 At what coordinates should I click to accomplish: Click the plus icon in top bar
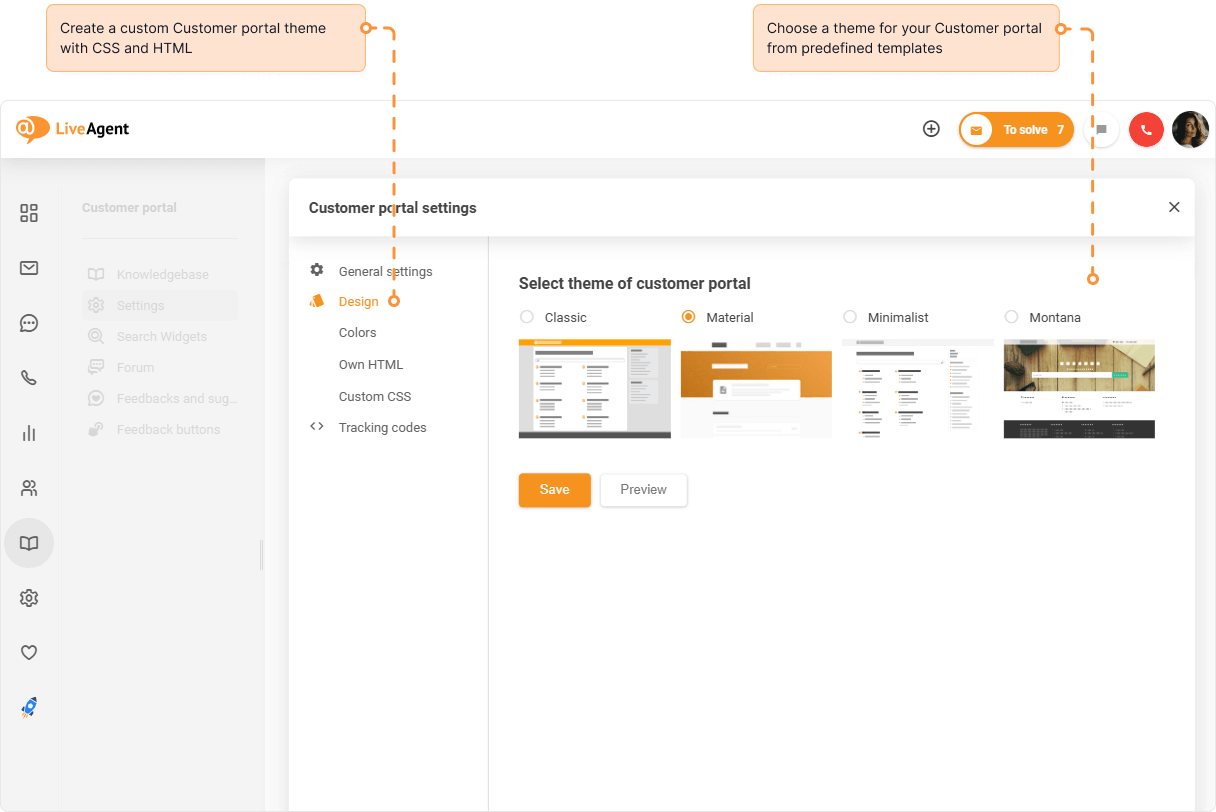coord(931,129)
